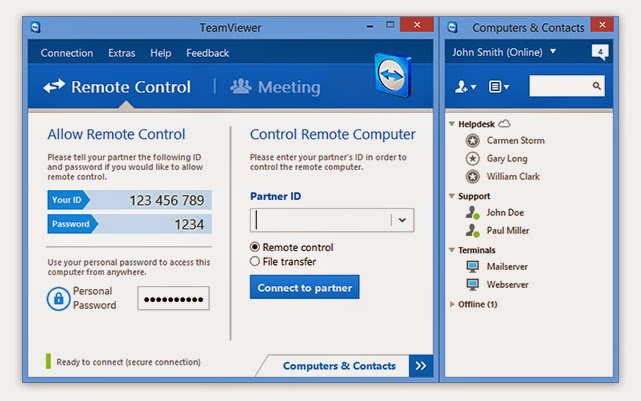641x401 pixels.
Task: Click the large TeamViewer logo in the blue header
Action: pyautogui.click(x=393, y=75)
